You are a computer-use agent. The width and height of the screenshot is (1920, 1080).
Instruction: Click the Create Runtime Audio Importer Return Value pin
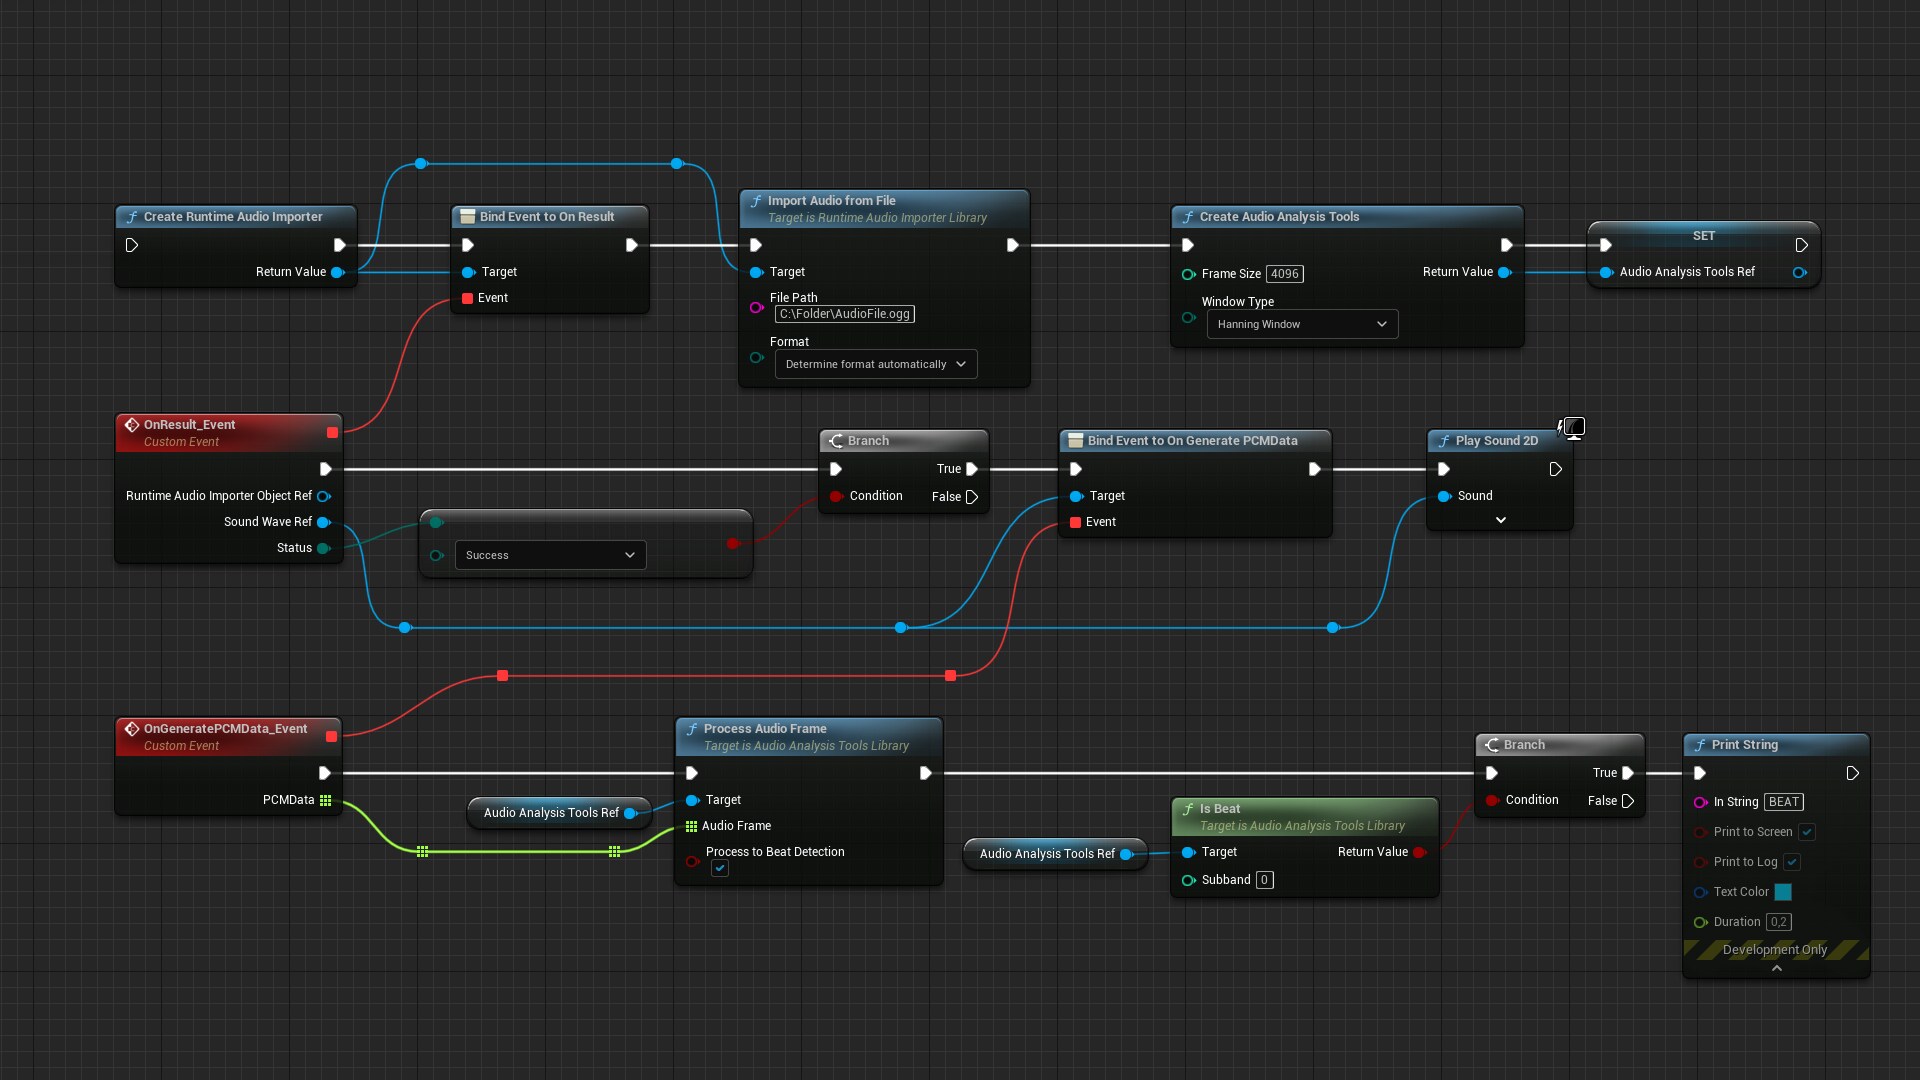click(x=337, y=272)
